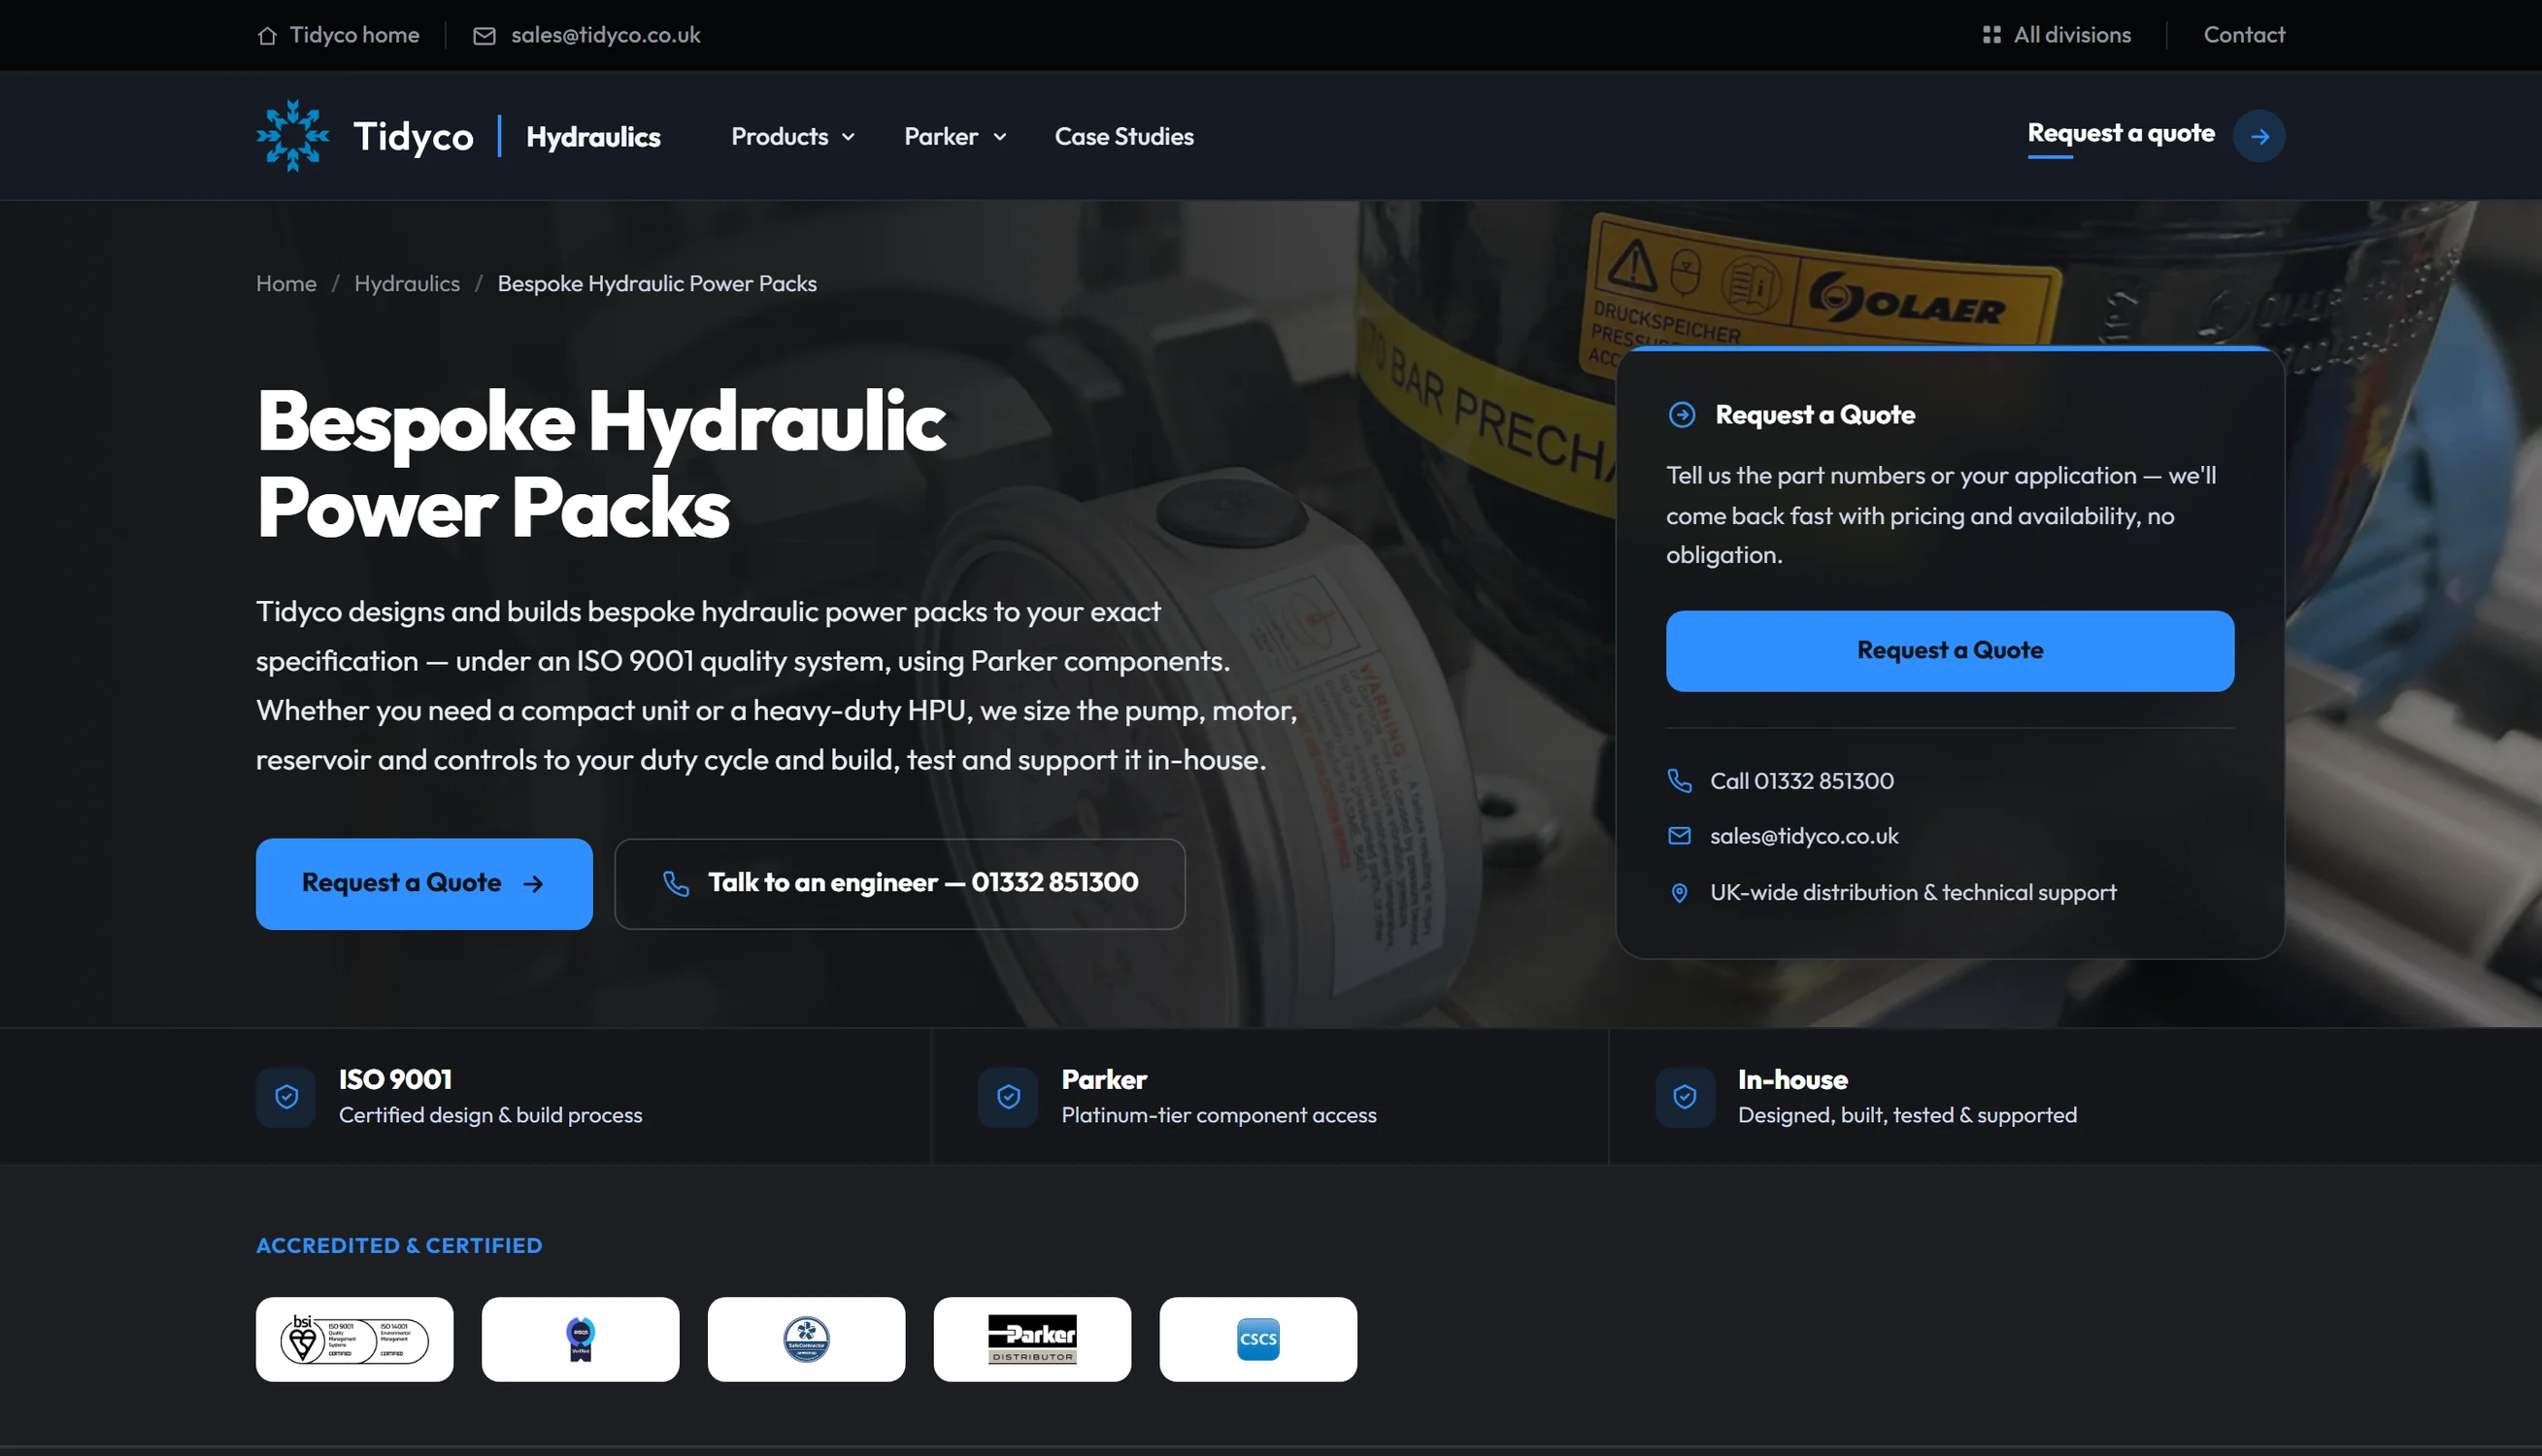
Task: Open the All divisions grid icon
Action: [1991, 35]
